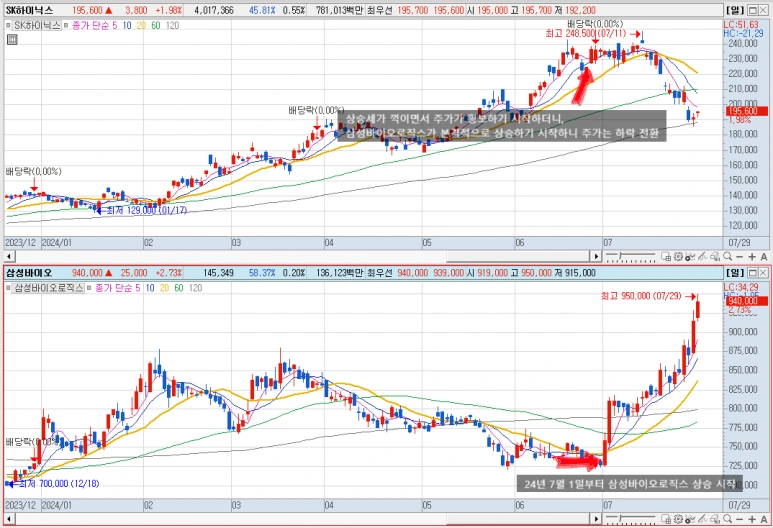Screen dimensions: 773x528
Task: Toggle the small square before 삼성바이오로직스 legend label
Action: (8, 288)
